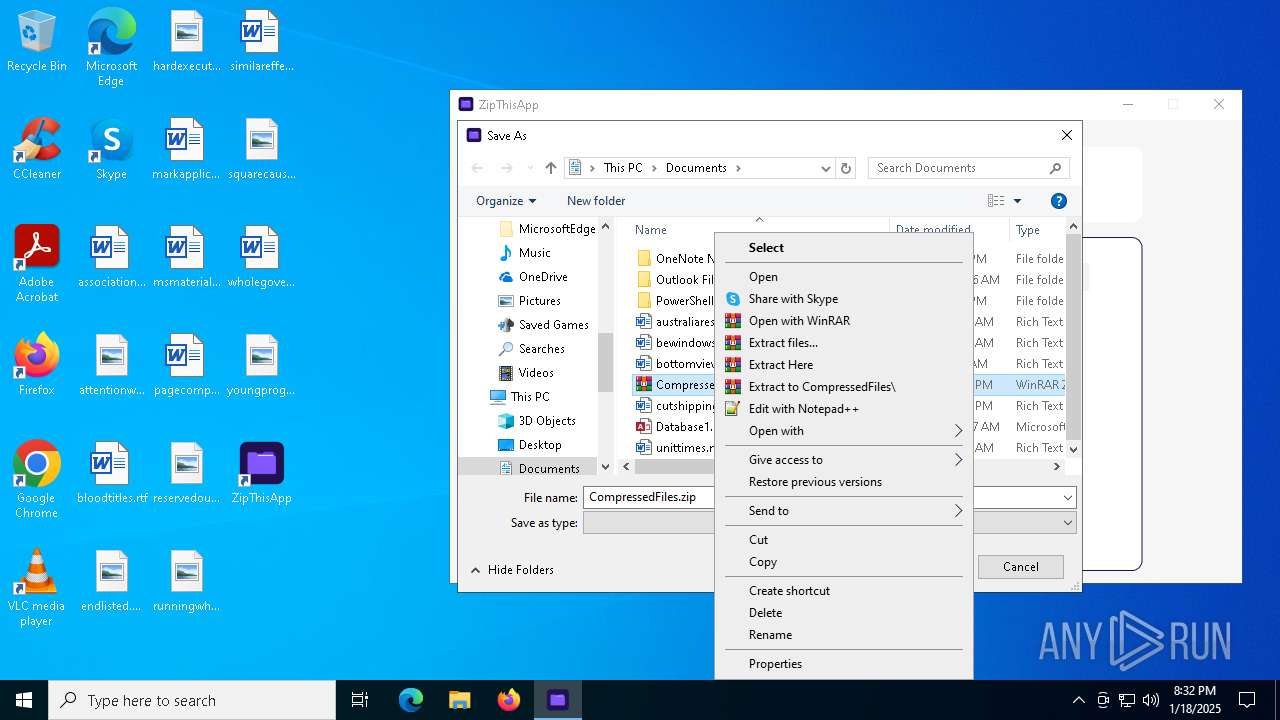Choose Cut in context menu
This screenshot has height=720, width=1280.
tap(843, 540)
